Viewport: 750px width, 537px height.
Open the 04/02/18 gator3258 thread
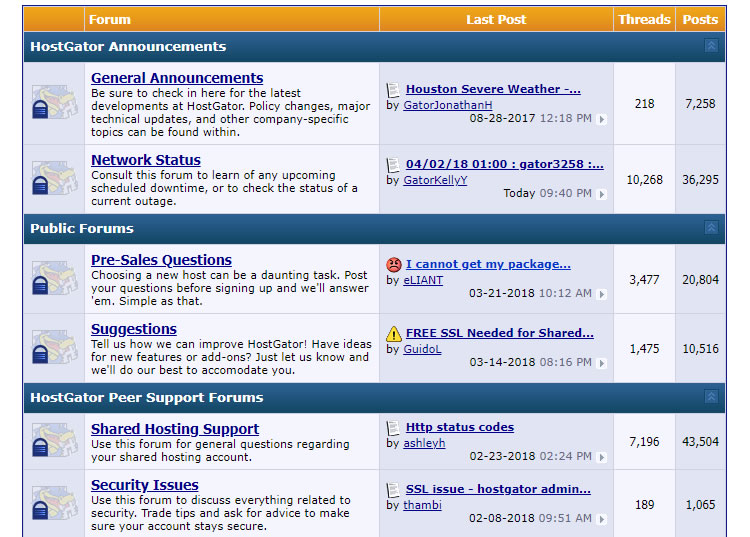[x=505, y=164]
